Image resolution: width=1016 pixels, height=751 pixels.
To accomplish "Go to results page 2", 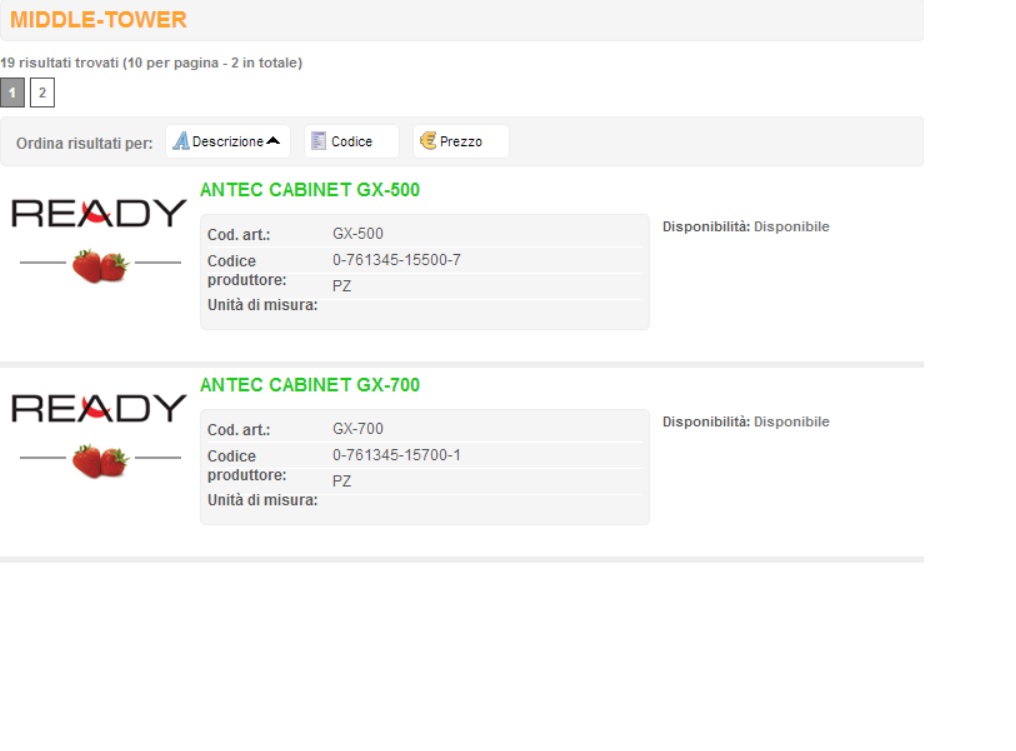I will pyautogui.click(x=42, y=93).
